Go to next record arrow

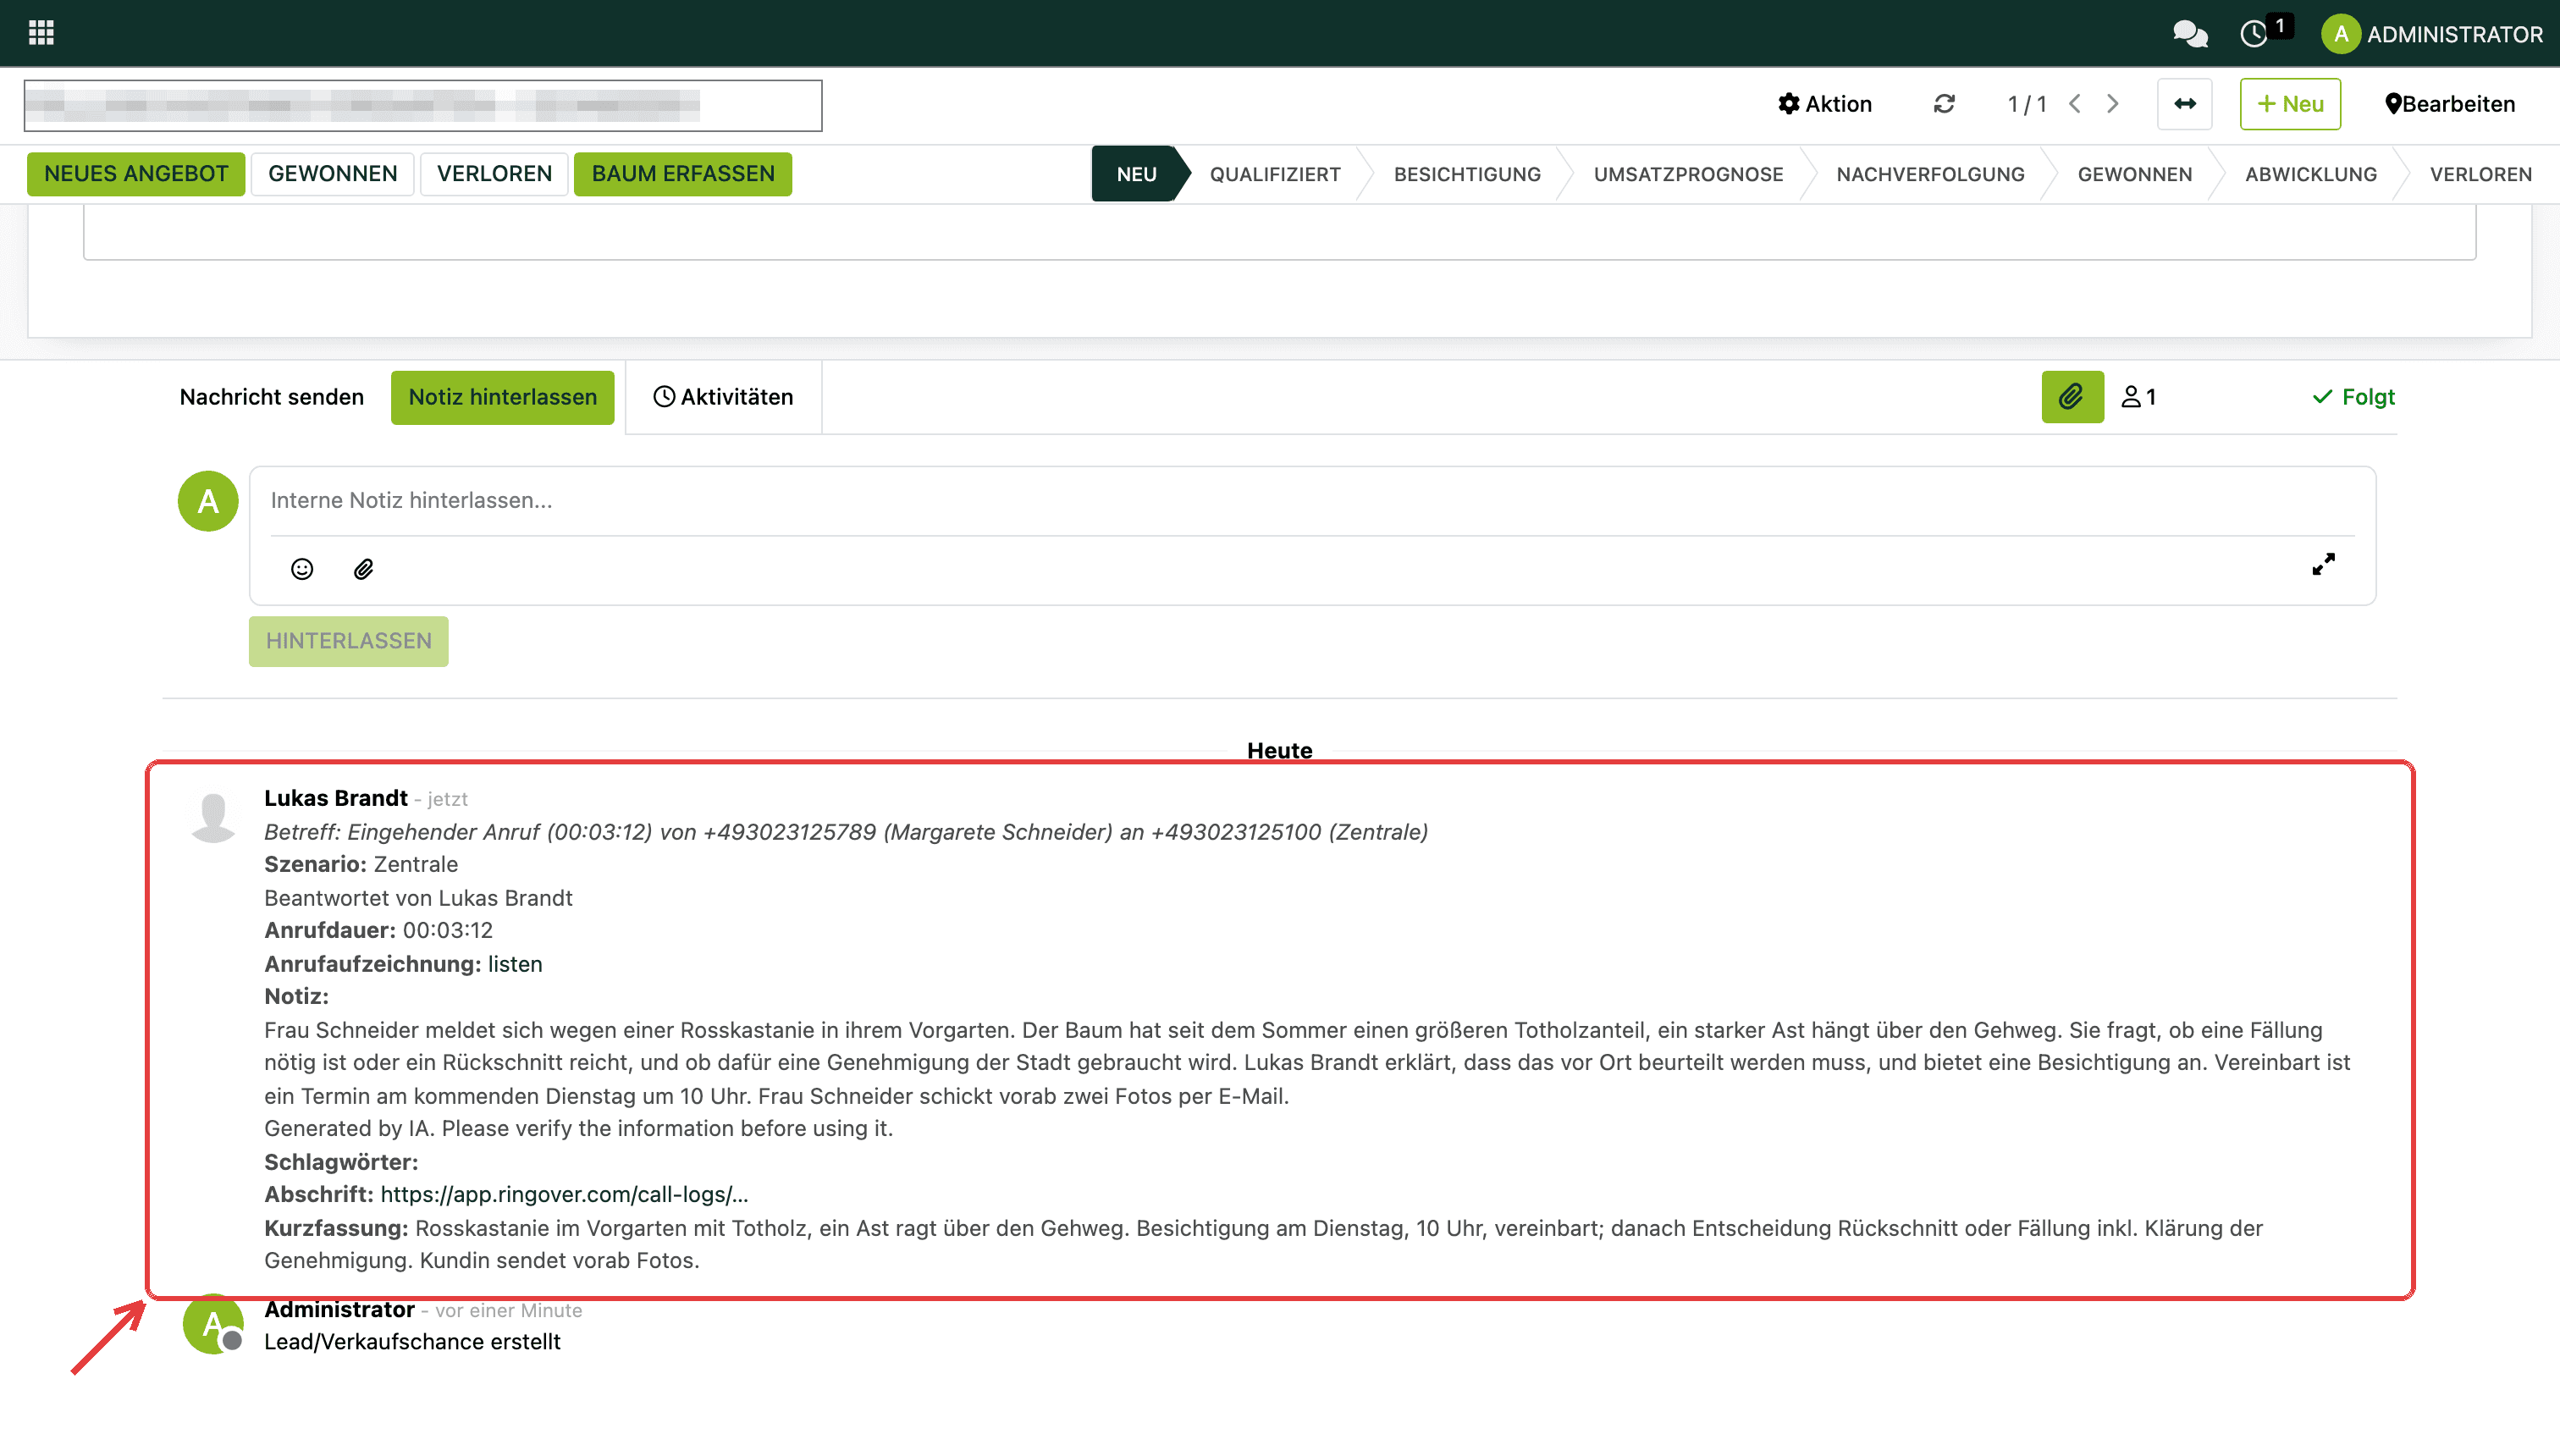2112,104
